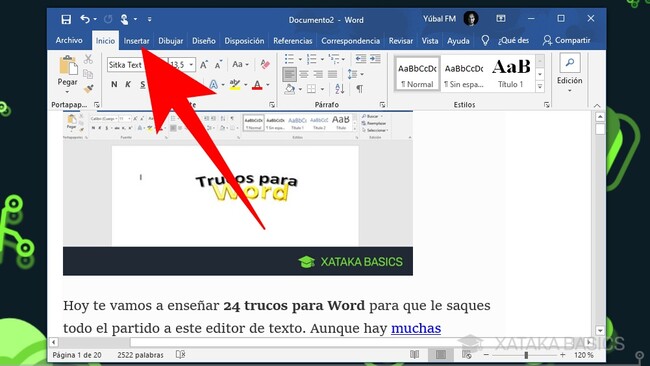Show paragraph marks pilcrow
Image resolution: width=650 pixels, height=366 pixels.
(x=359, y=89)
